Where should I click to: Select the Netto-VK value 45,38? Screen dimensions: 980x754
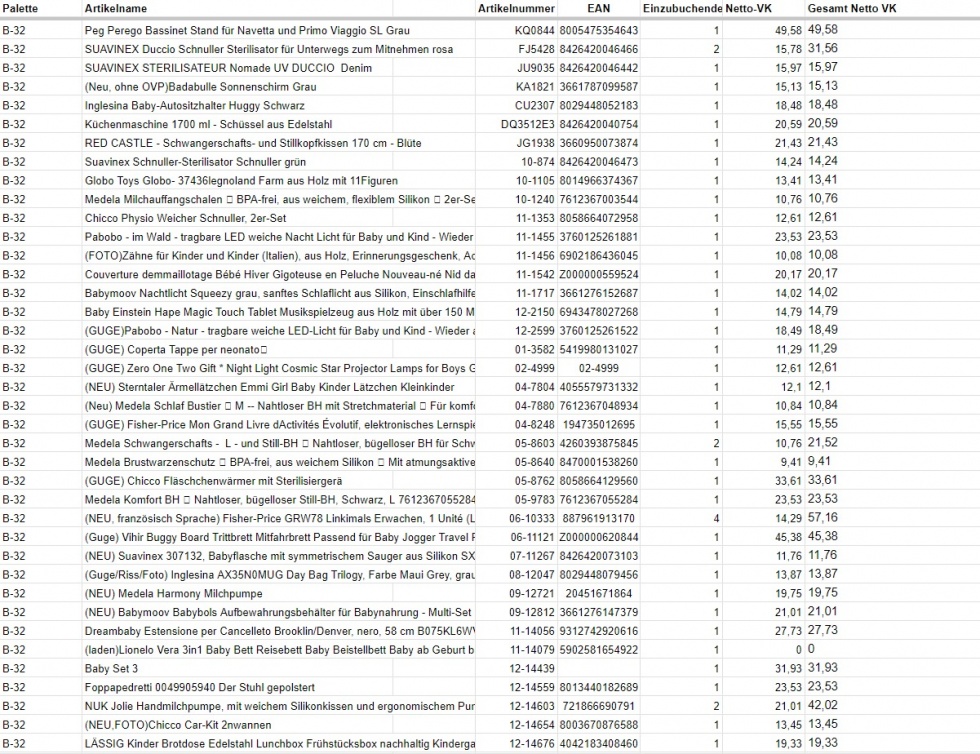pyautogui.click(x=788, y=537)
